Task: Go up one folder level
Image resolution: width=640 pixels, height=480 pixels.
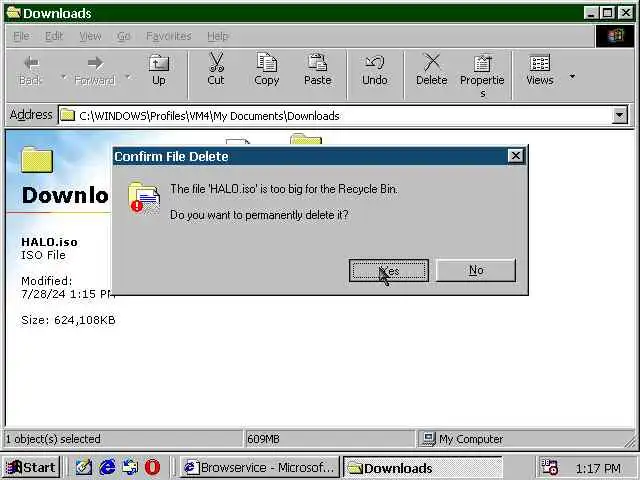Action: click(x=159, y=71)
